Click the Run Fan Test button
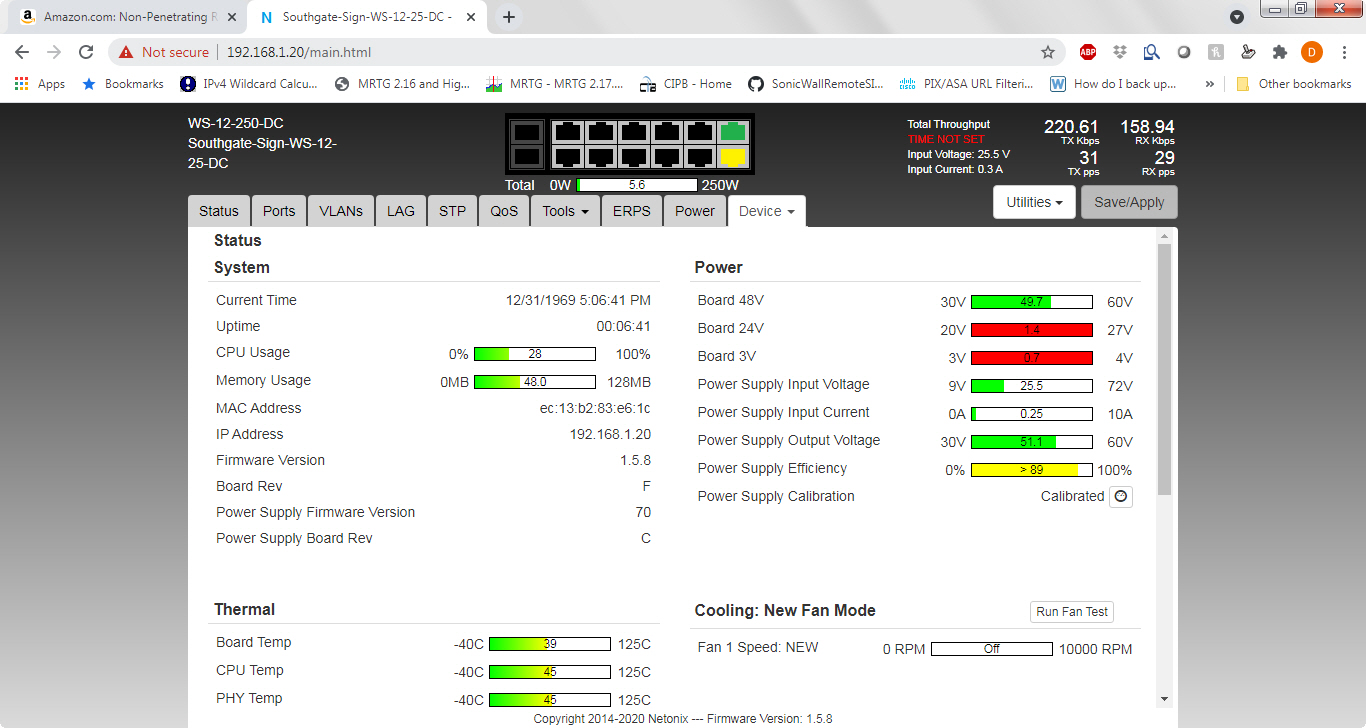The image size is (1366, 728). 1072,612
